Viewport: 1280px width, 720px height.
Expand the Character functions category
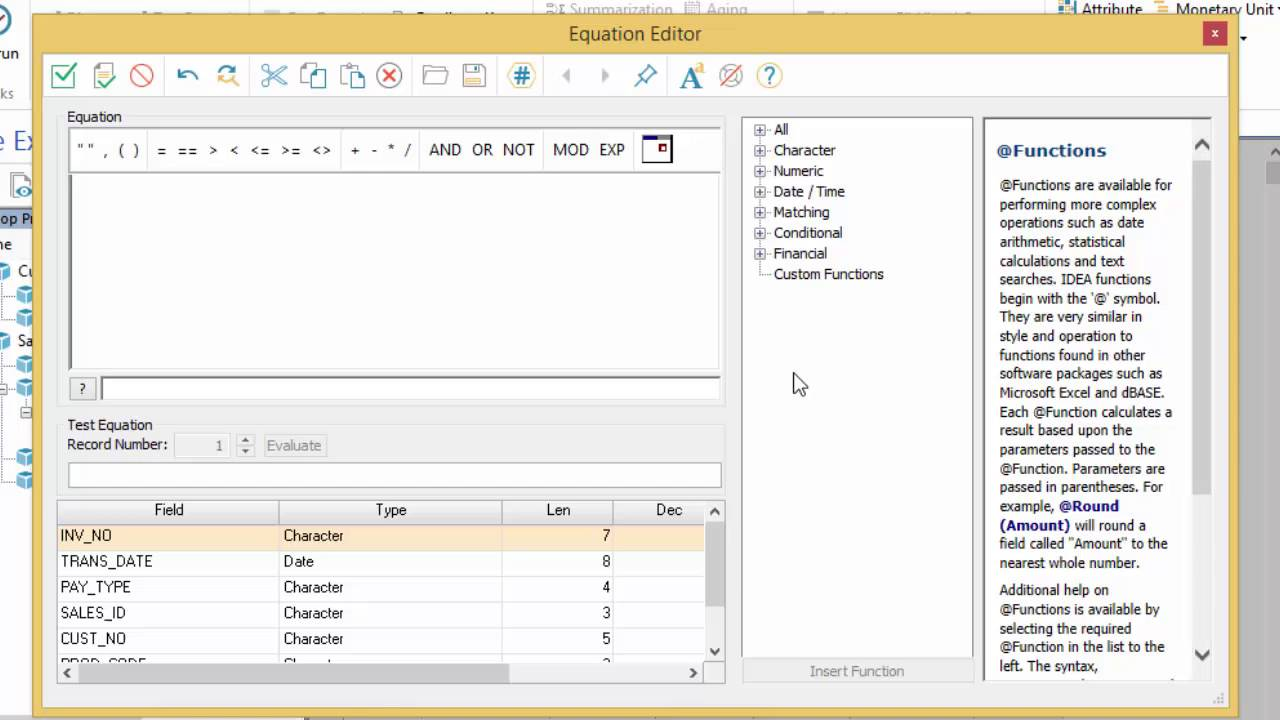[760, 151]
